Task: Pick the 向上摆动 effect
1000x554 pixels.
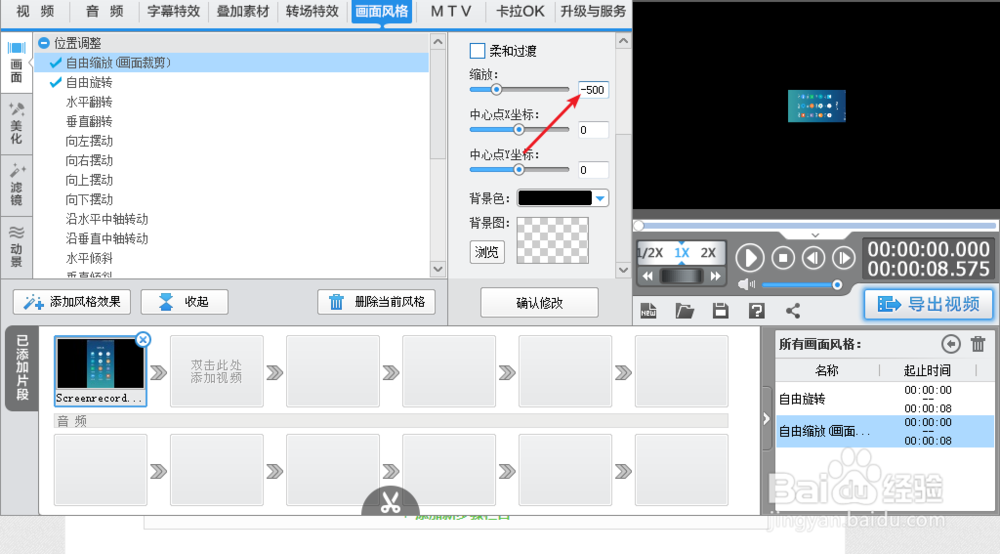Action: tap(89, 180)
